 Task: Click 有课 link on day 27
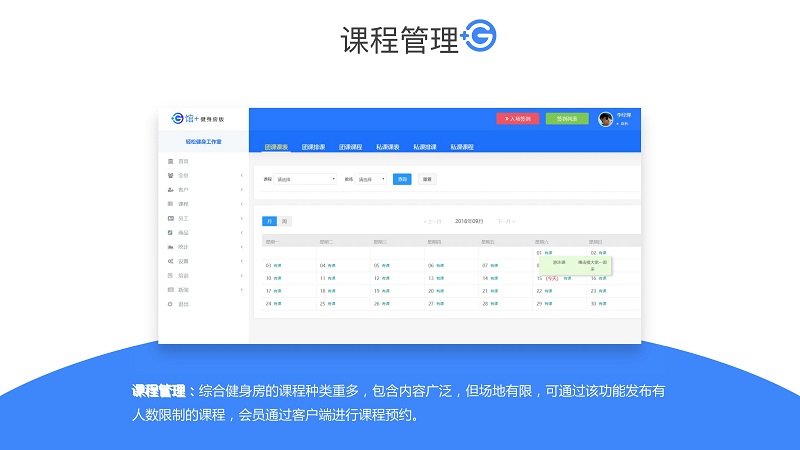coord(440,304)
